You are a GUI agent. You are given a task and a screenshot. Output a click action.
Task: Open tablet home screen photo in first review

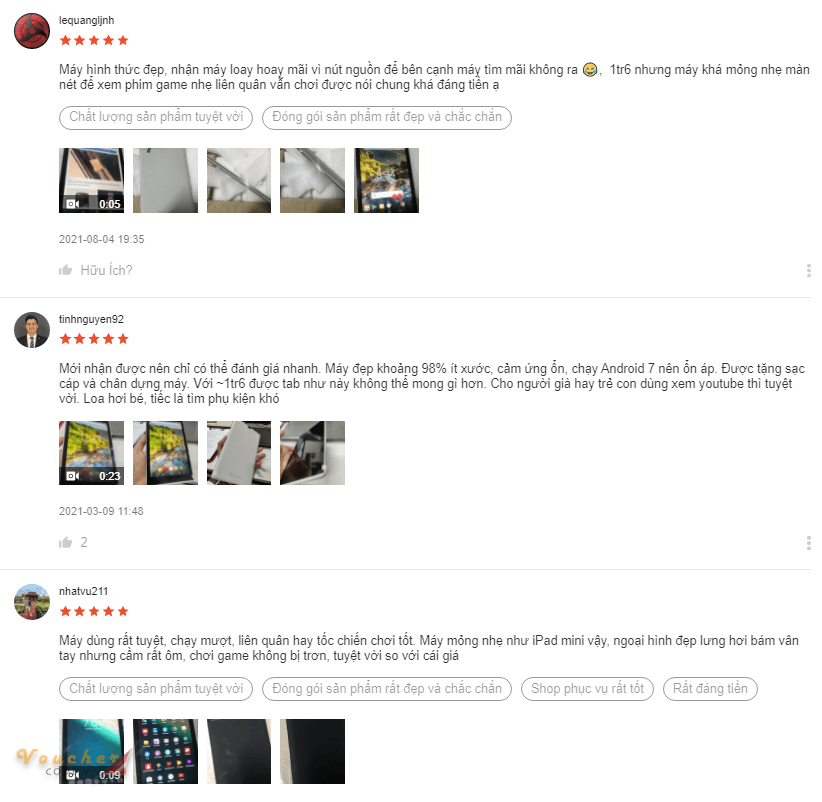(x=386, y=180)
